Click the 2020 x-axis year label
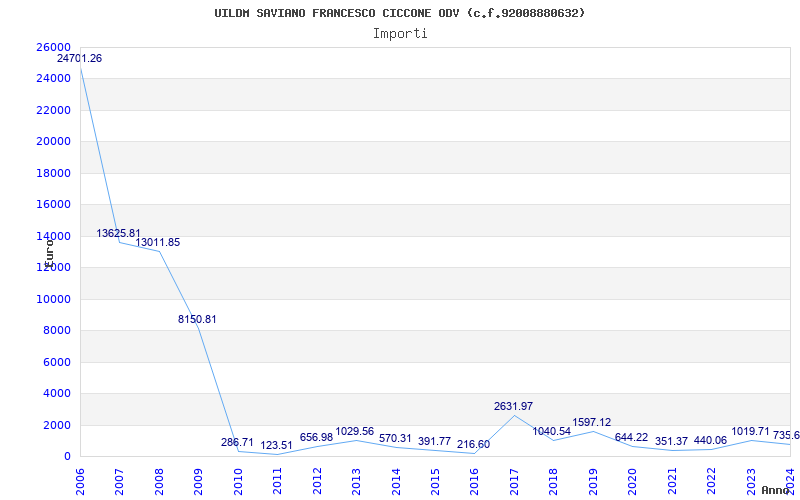The width and height of the screenshot is (800, 500). click(x=633, y=481)
